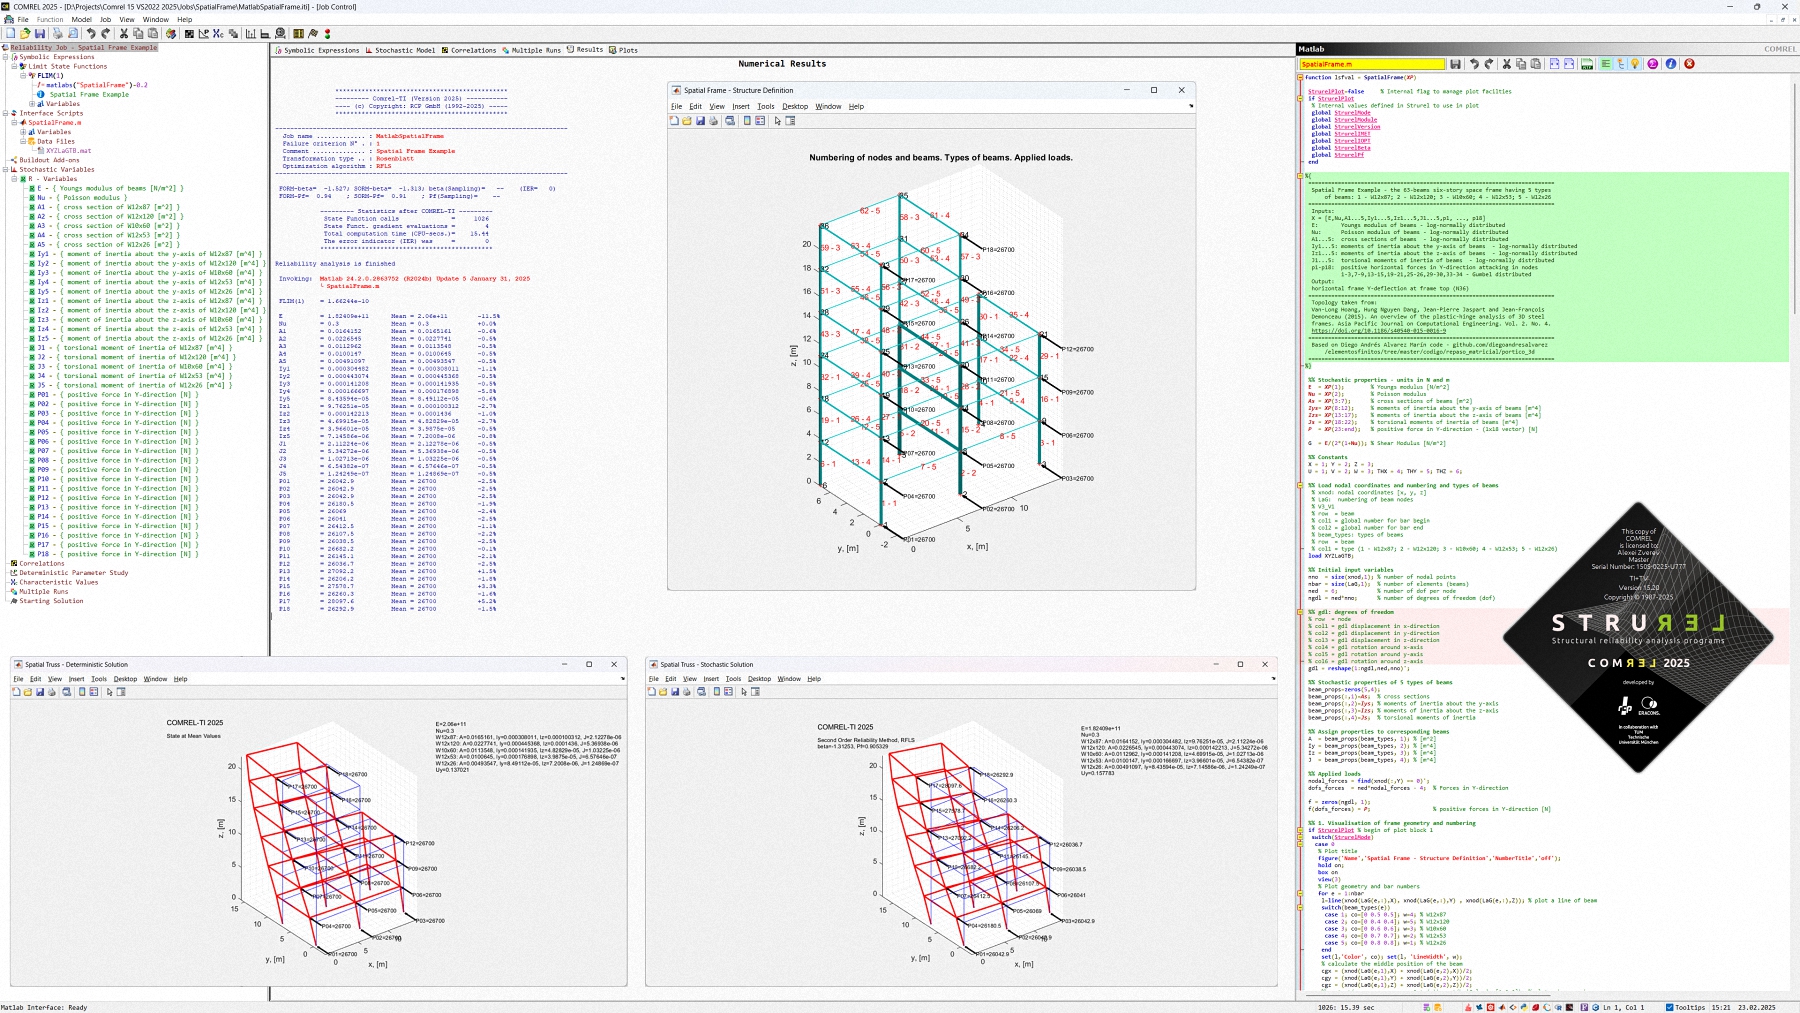This screenshot has width=1800, height=1013.
Task: Open the Desktop menu in Stochastic Solution window
Action: [760, 679]
